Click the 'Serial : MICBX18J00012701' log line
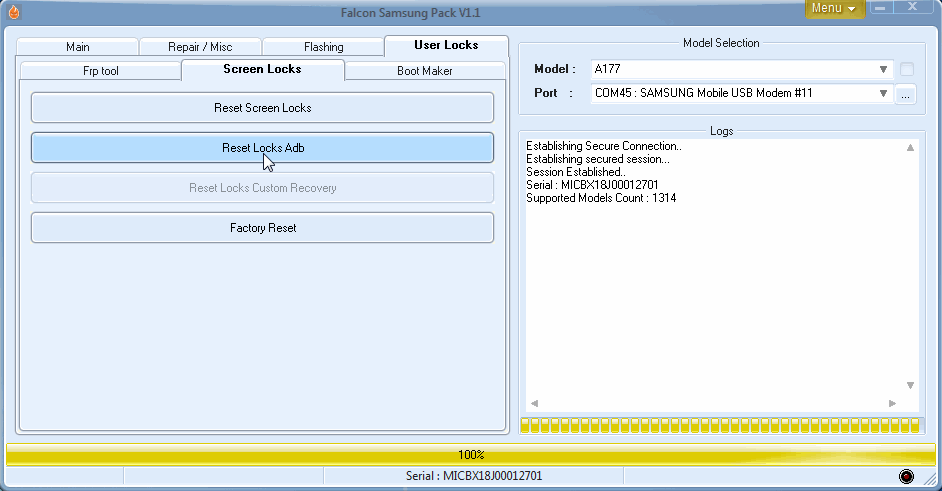This screenshot has width=942, height=491. click(x=592, y=185)
